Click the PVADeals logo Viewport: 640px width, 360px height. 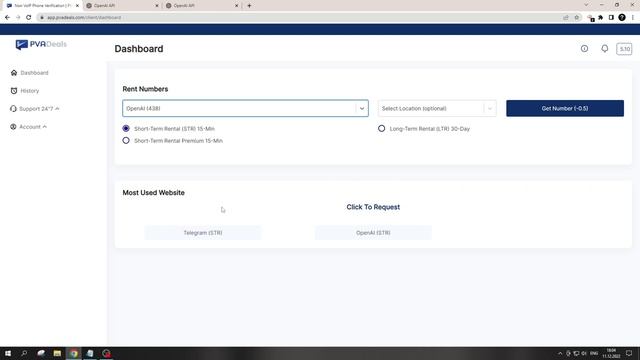(41, 44)
